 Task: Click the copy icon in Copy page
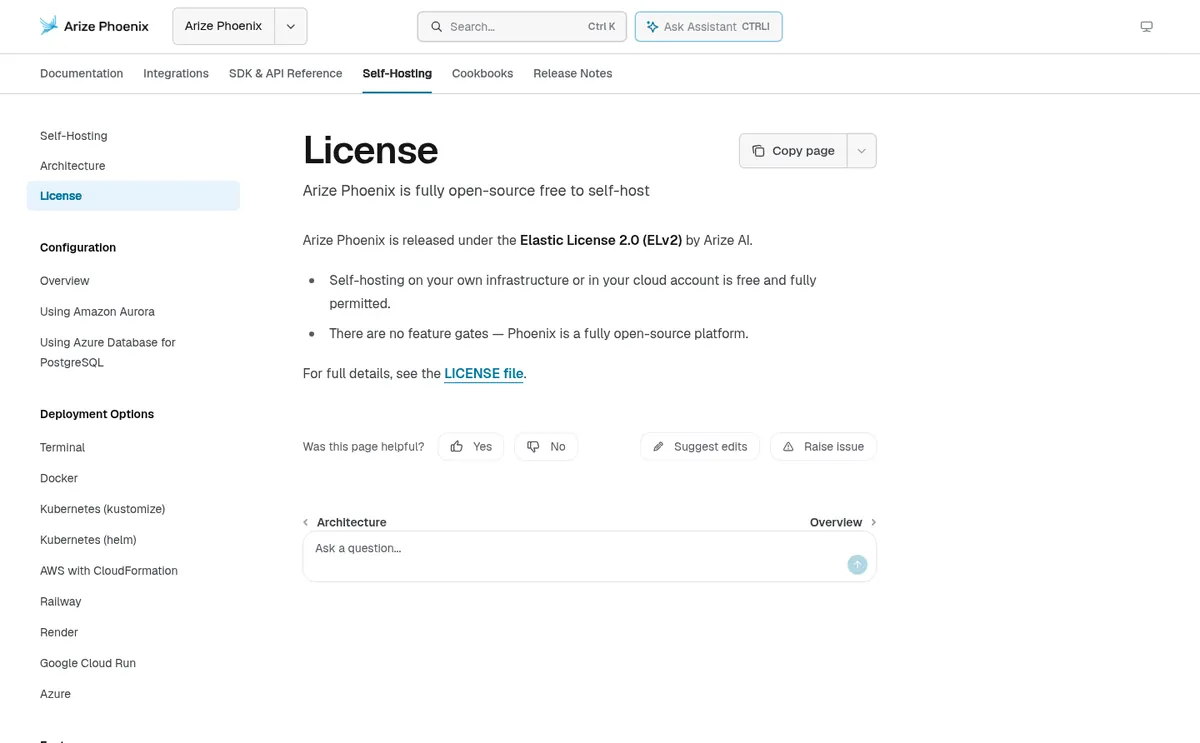[x=758, y=151]
